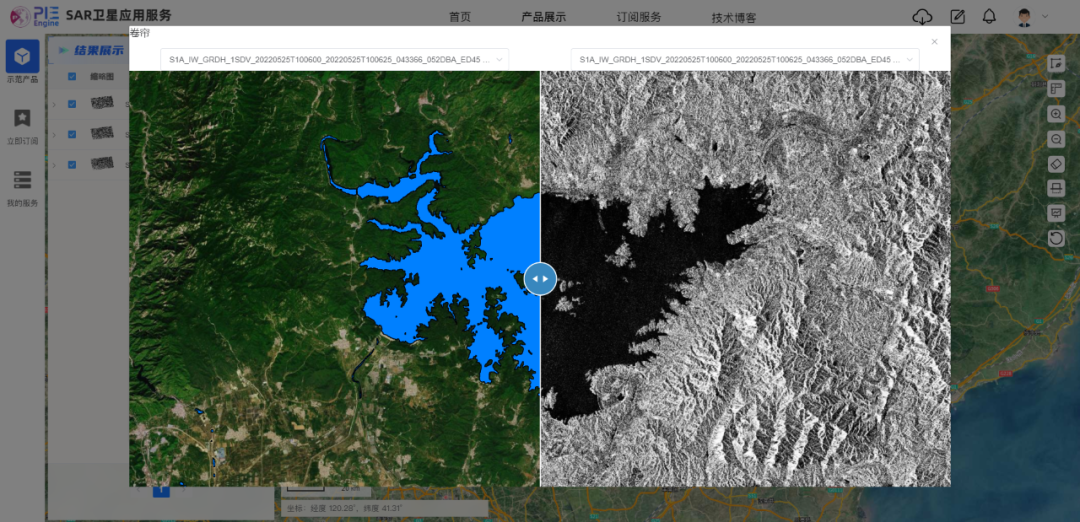Click the 缩略图 column header
1080x522 pixels.
[x=100, y=76]
